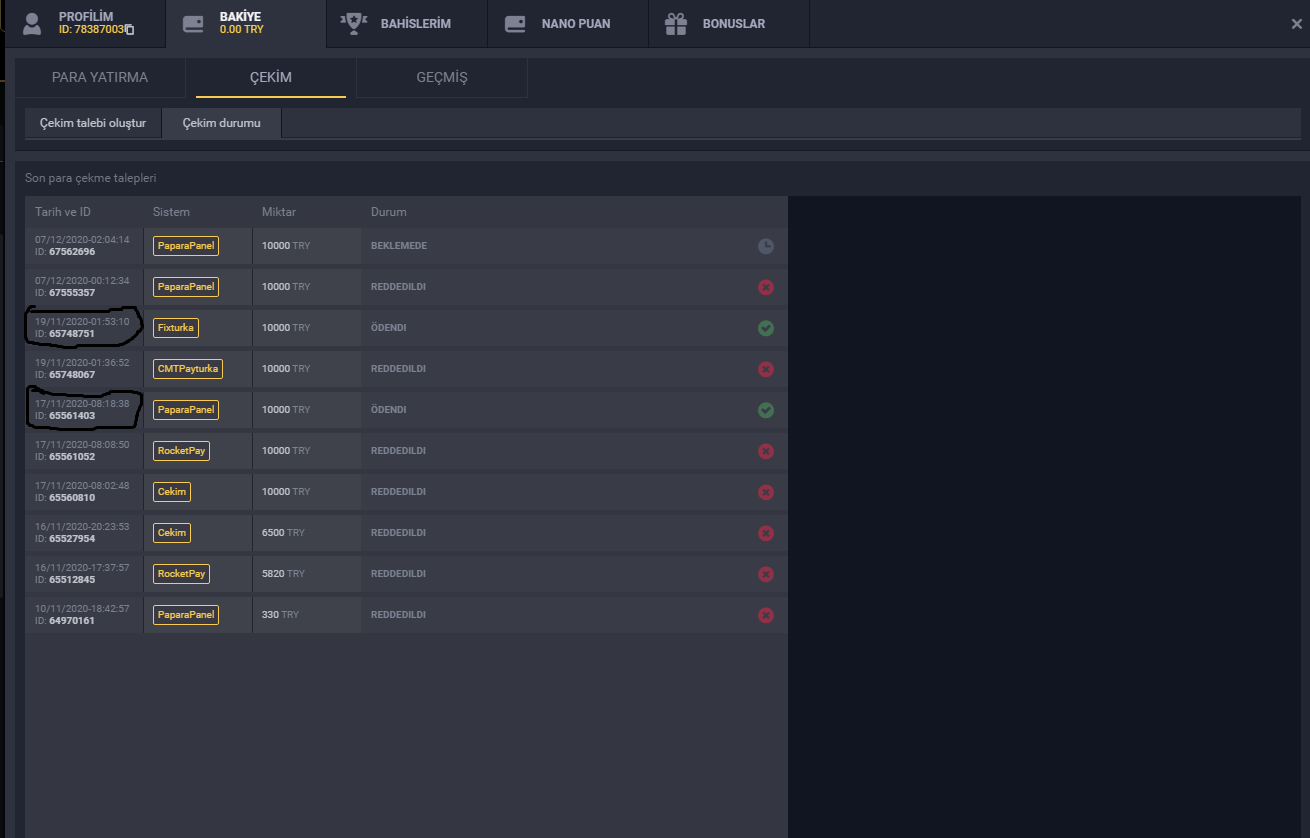Click paid checkmark for ID 65748751
The height and width of the screenshot is (838, 1310).
tap(766, 328)
